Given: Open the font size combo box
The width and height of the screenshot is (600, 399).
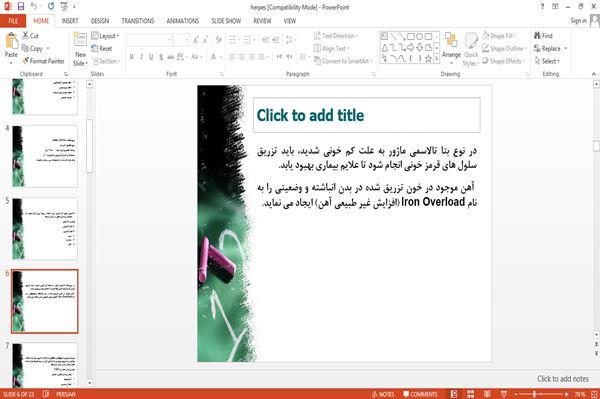Looking at the screenshot, I should pos(181,40).
